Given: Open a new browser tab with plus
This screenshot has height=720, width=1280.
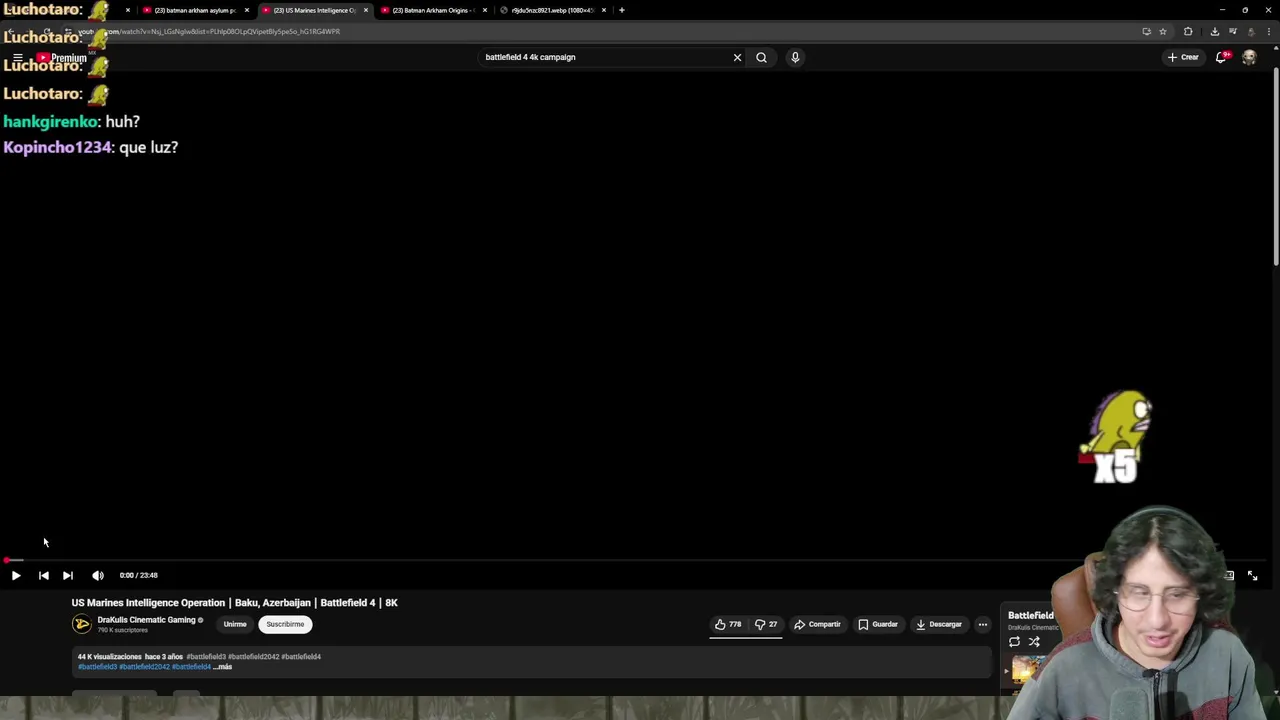Looking at the screenshot, I should click(x=621, y=10).
